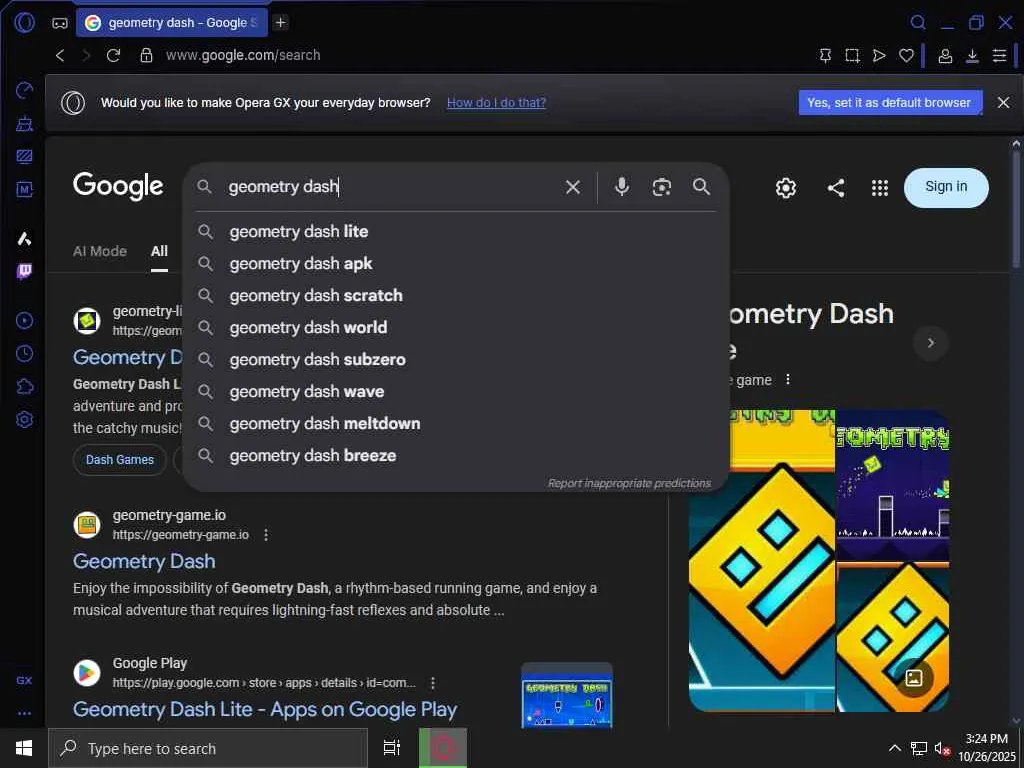Click the Dash Games chip

click(x=120, y=460)
